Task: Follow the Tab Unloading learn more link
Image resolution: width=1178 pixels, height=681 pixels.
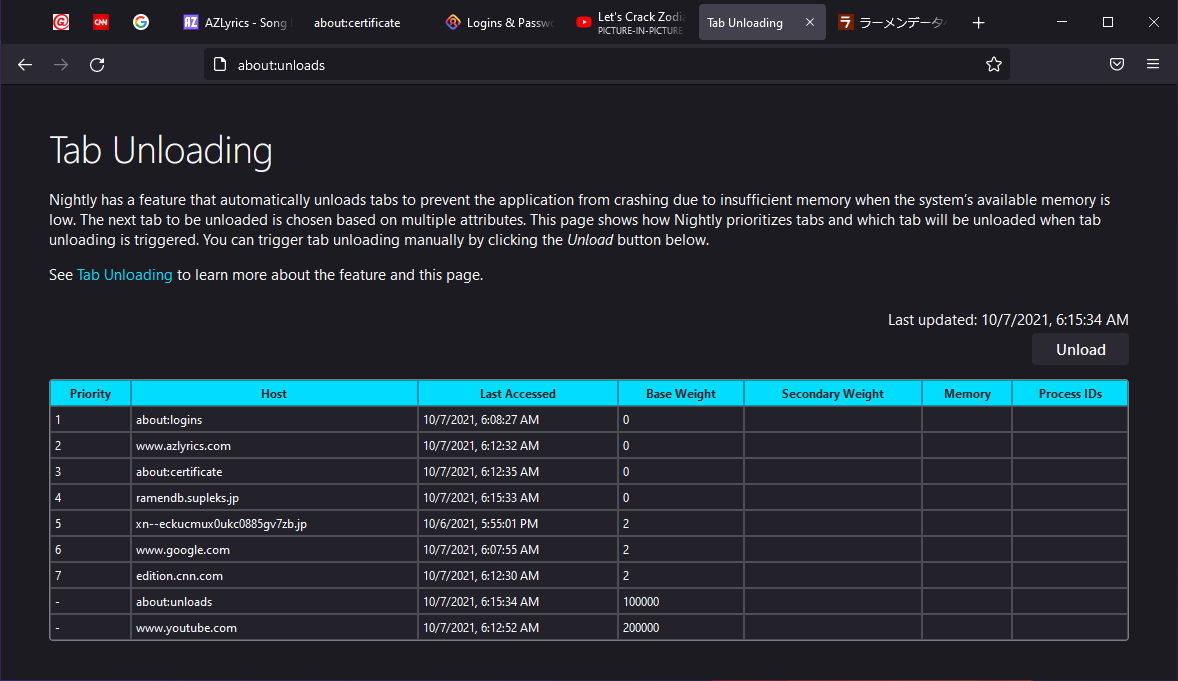Action: pos(125,275)
